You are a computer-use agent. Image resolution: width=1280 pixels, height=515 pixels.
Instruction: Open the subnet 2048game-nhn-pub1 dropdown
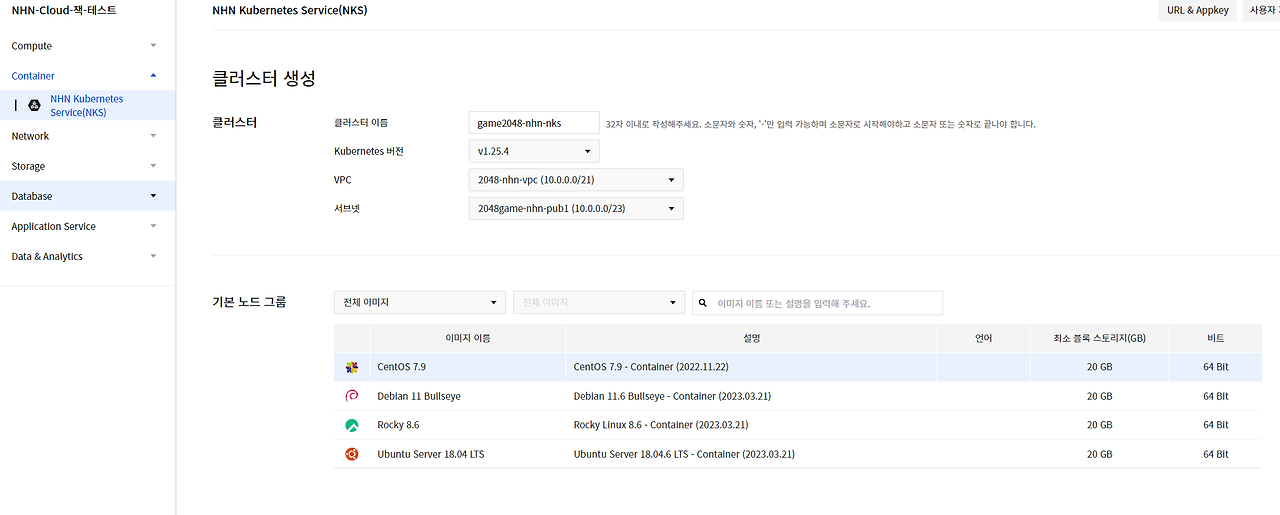pyautogui.click(x=576, y=209)
